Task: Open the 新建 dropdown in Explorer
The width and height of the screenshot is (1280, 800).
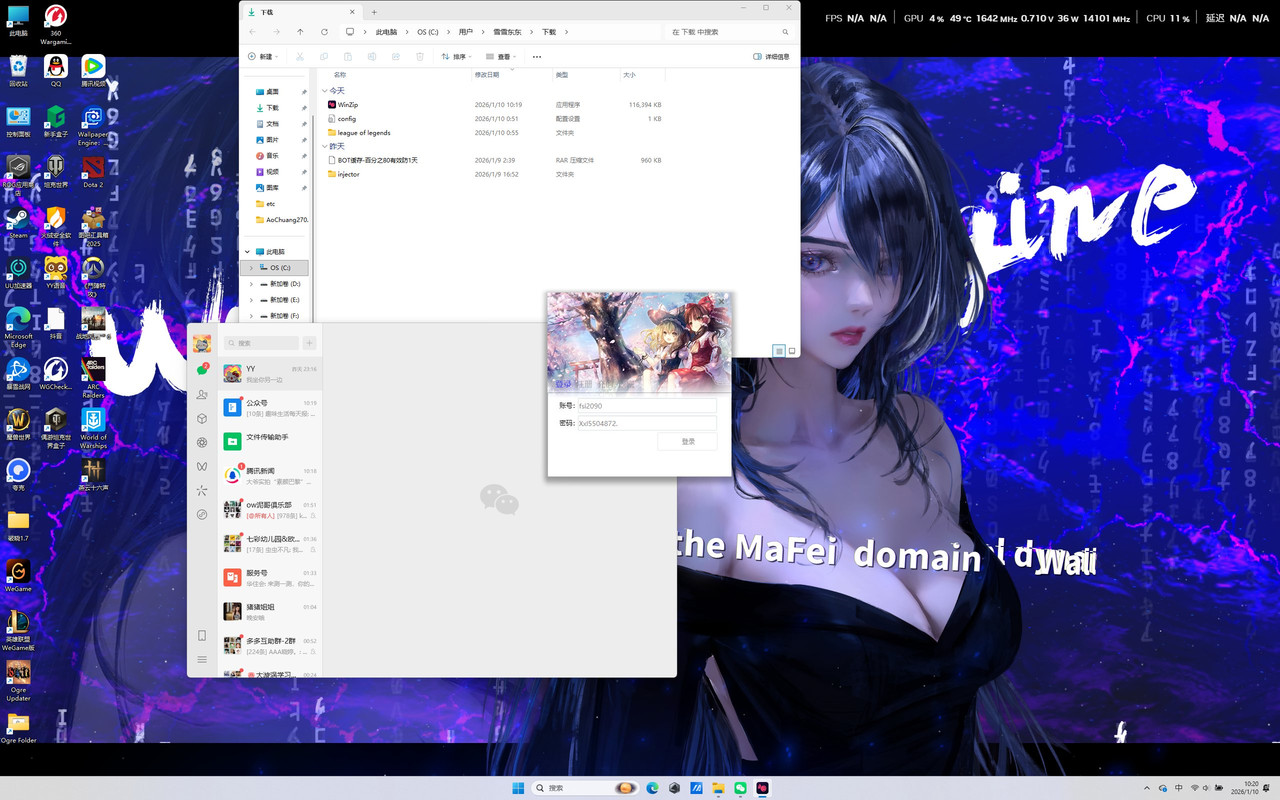Action: tap(264, 57)
